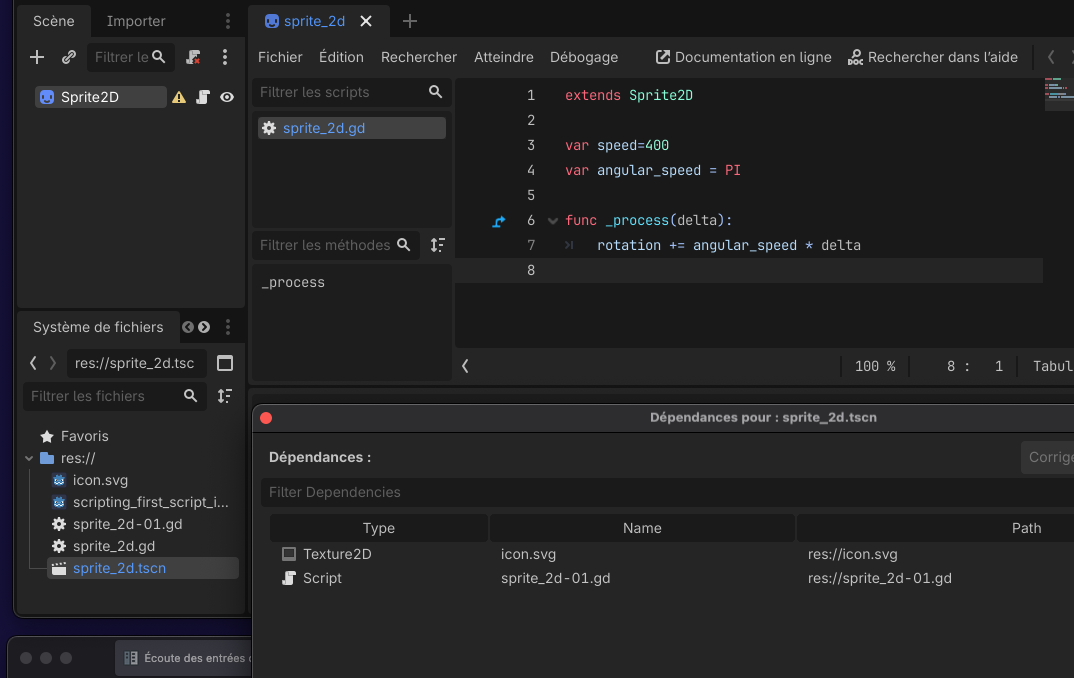
Task: Open file sort options in file system
Action: 225,396
